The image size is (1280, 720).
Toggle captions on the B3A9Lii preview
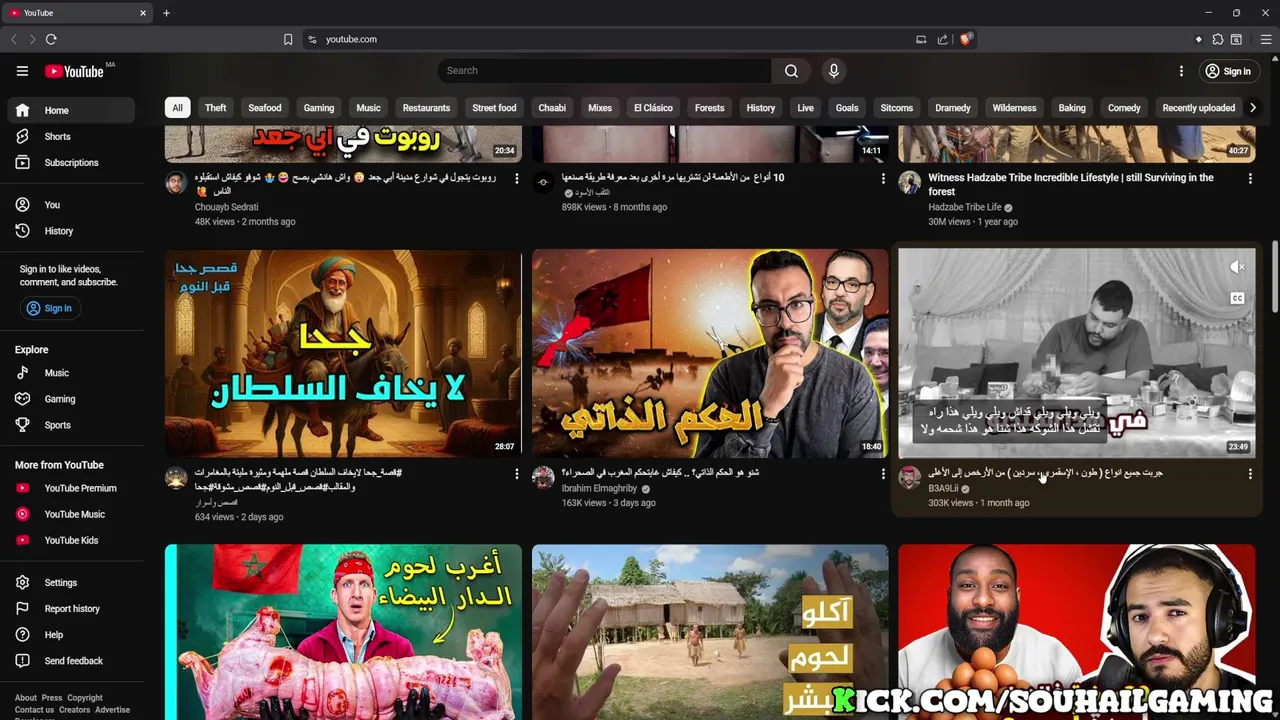(x=1237, y=298)
